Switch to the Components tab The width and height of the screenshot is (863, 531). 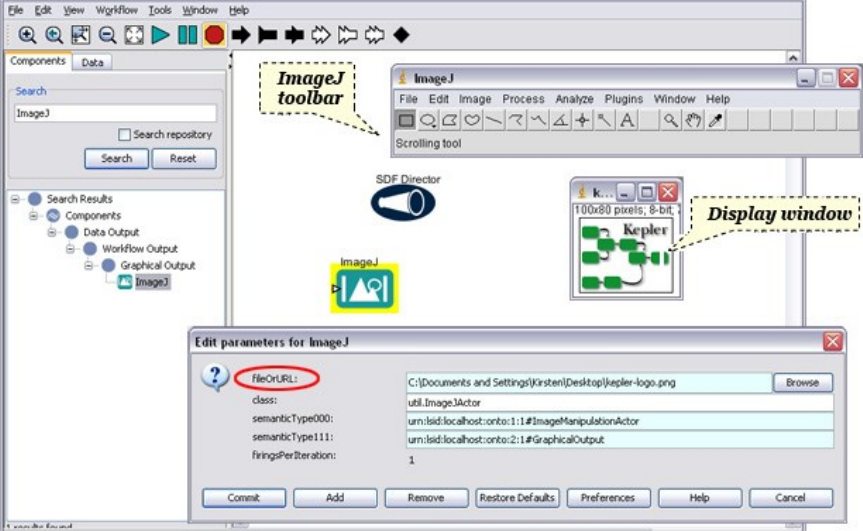[x=38, y=61]
